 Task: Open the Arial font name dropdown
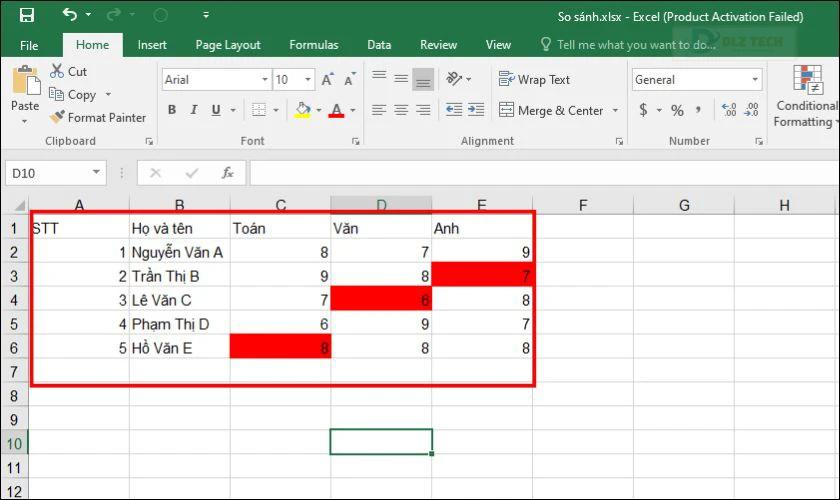click(x=265, y=79)
